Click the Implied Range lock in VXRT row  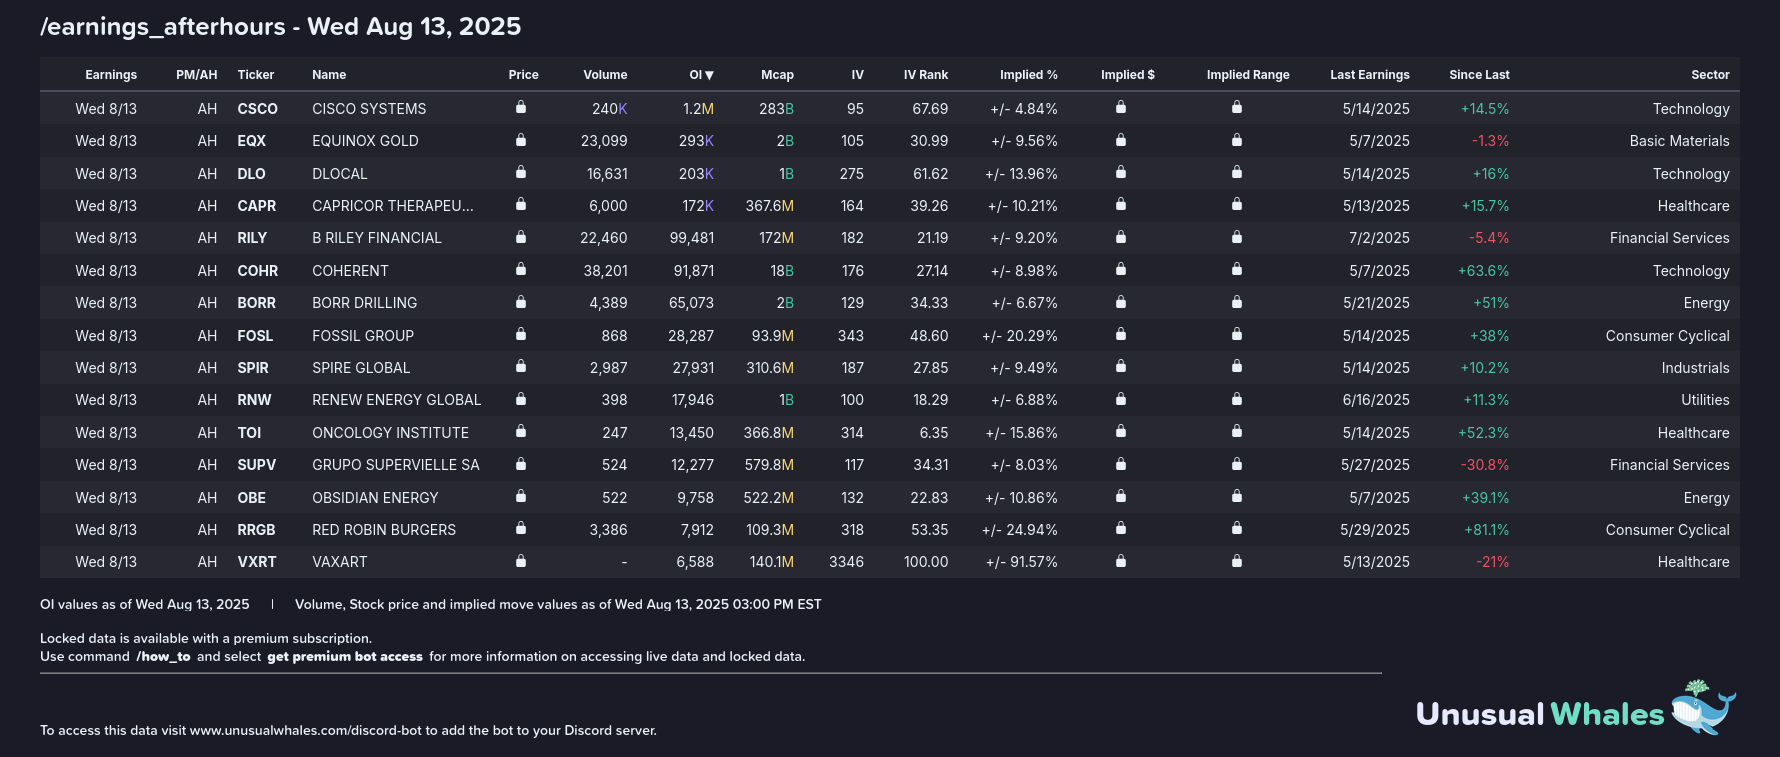click(1237, 561)
